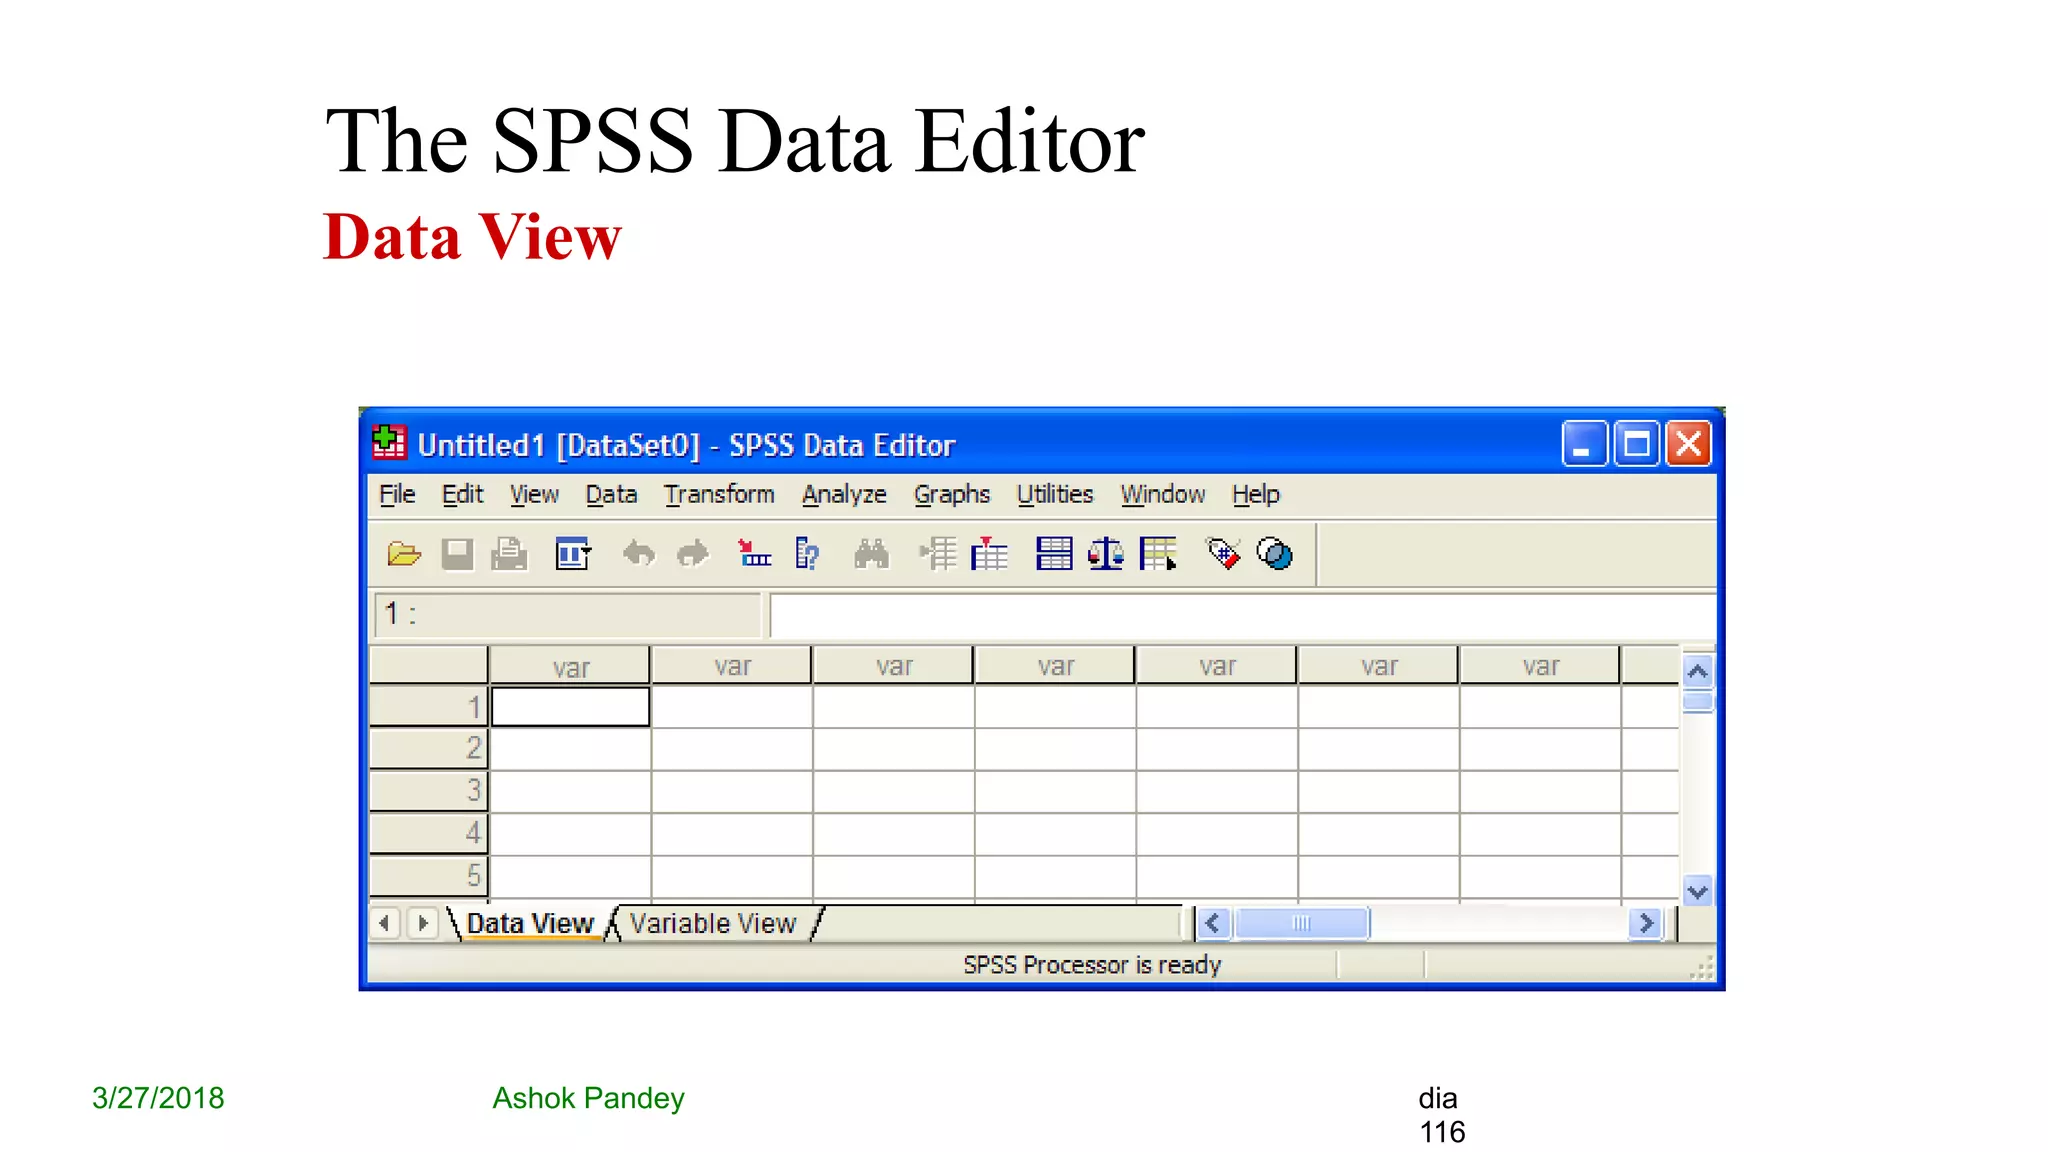Click the horizontal scrollbar left arrow

pos(1213,923)
